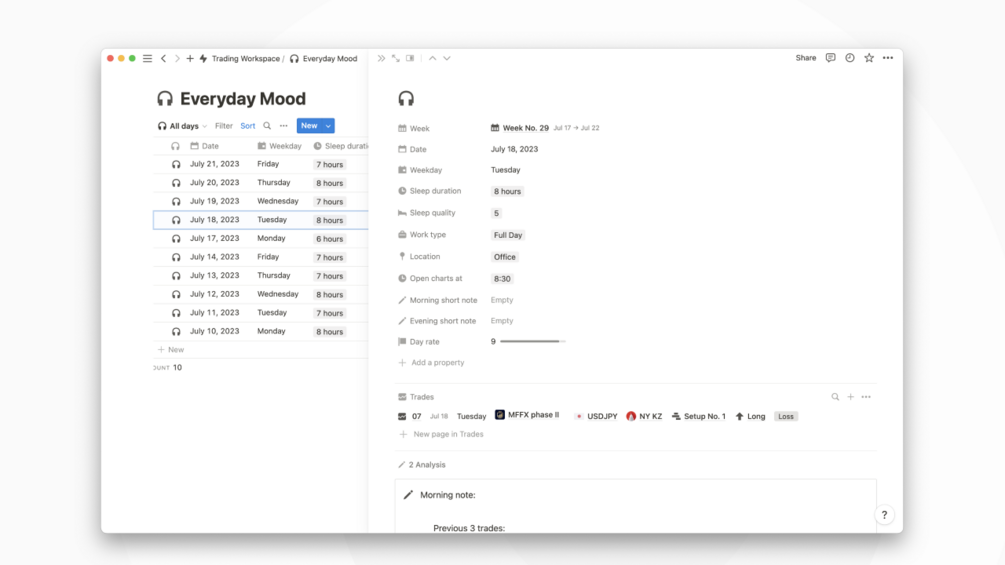Open the Trades section three-dot menu
Viewport: 1005px width, 565px height.
coord(867,397)
